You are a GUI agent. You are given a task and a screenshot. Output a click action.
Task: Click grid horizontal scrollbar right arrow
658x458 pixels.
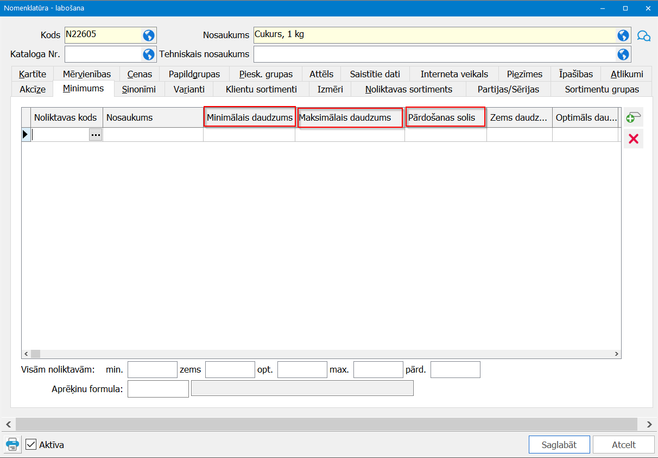[616, 354]
